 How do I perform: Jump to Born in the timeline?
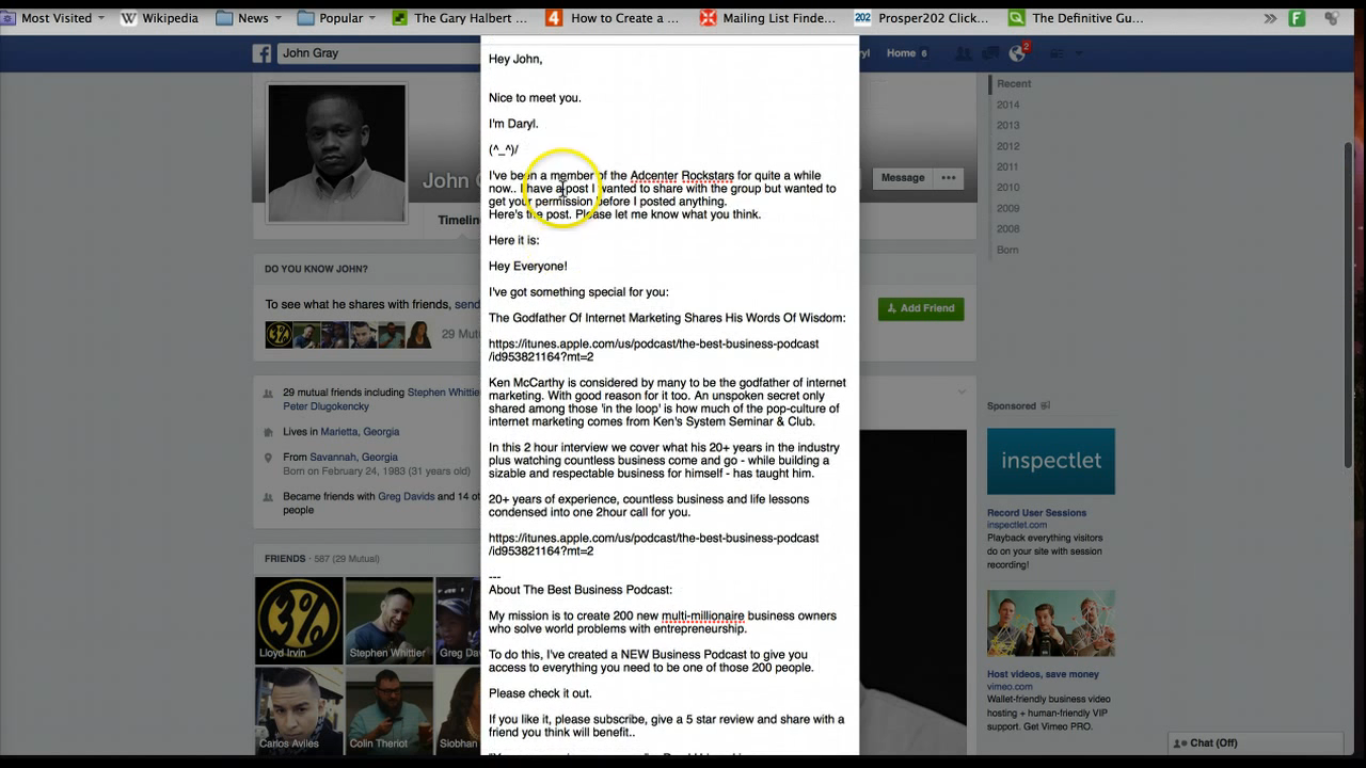(1007, 250)
